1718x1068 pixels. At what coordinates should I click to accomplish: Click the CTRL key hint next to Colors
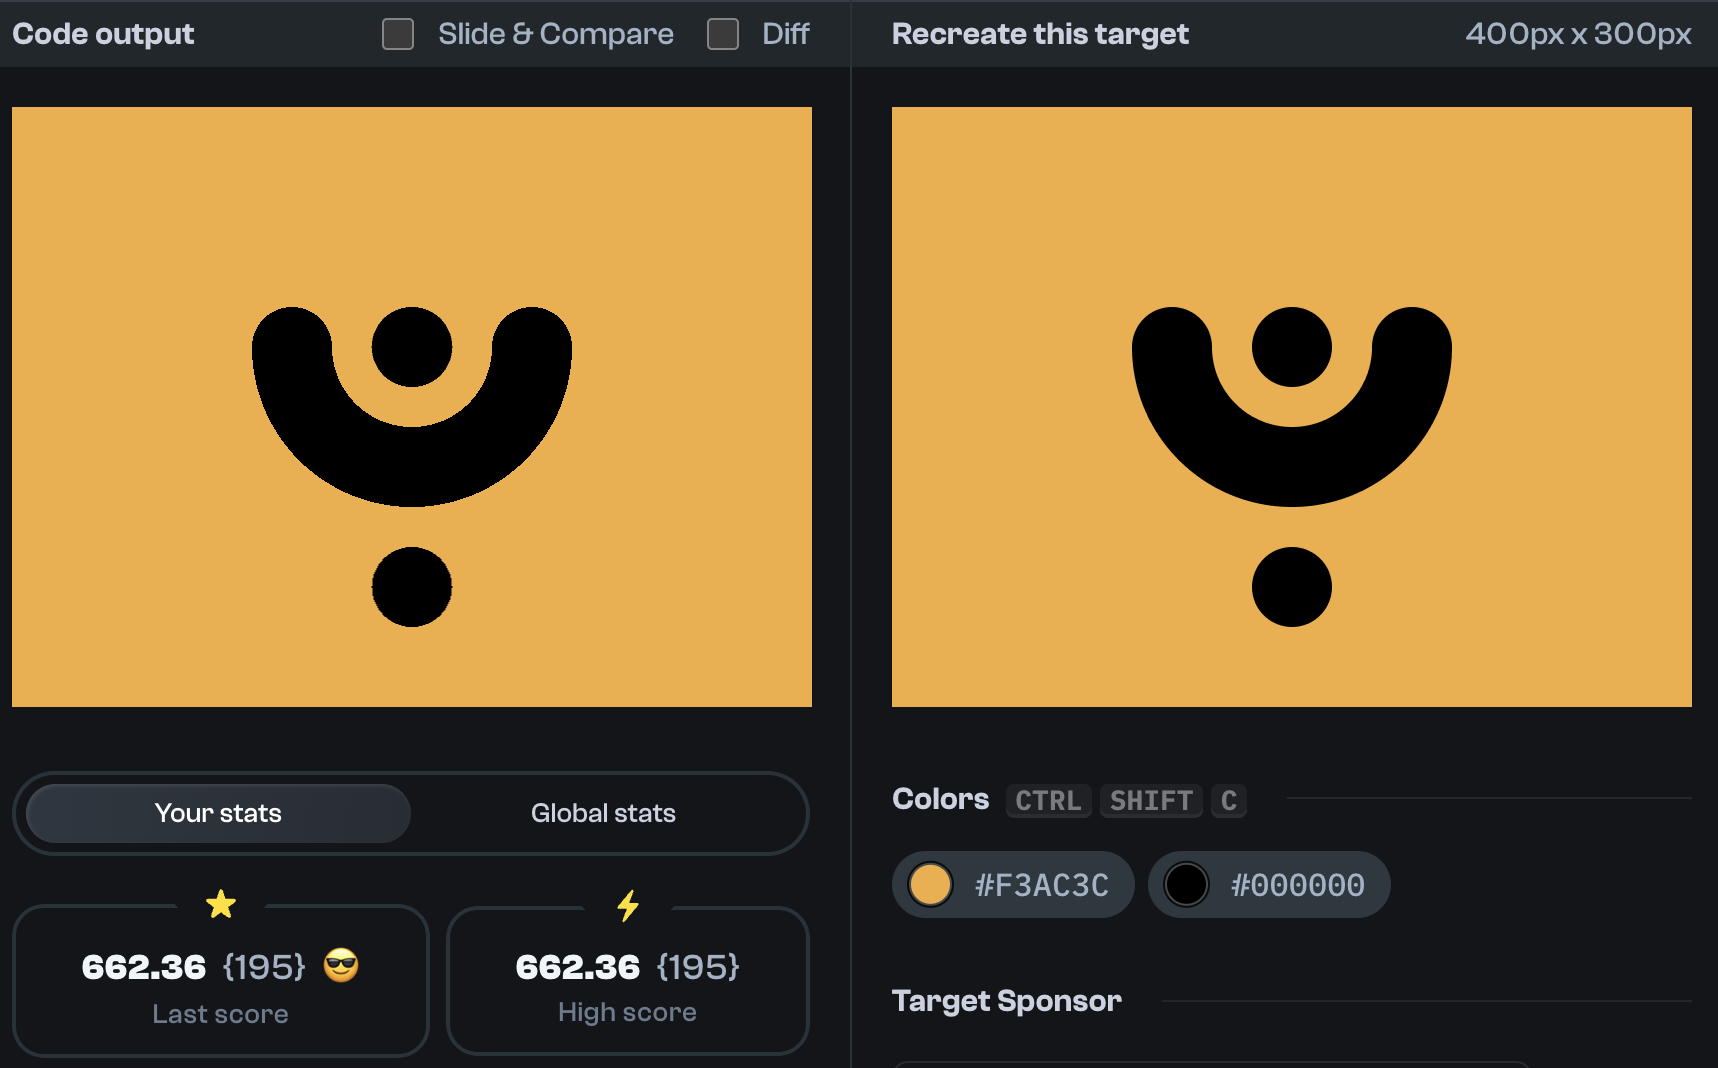(x=1048, y=800)
